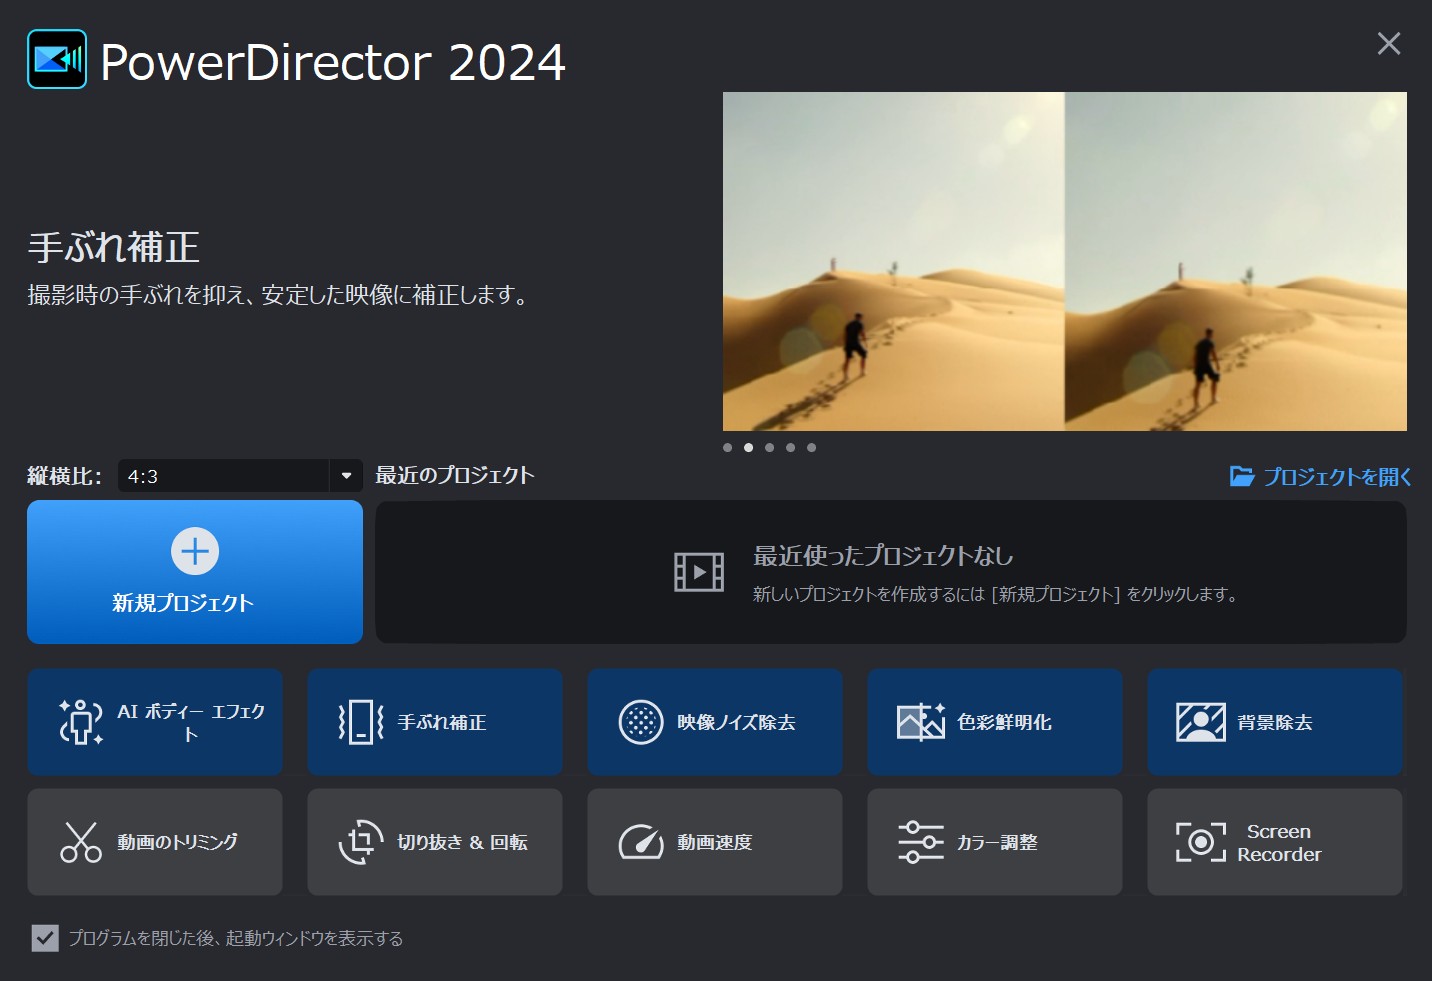The height and width of the screenshot is (981, 1432).
Task: Jump to the last carousel slide dot
Action: tap(811, 447)
